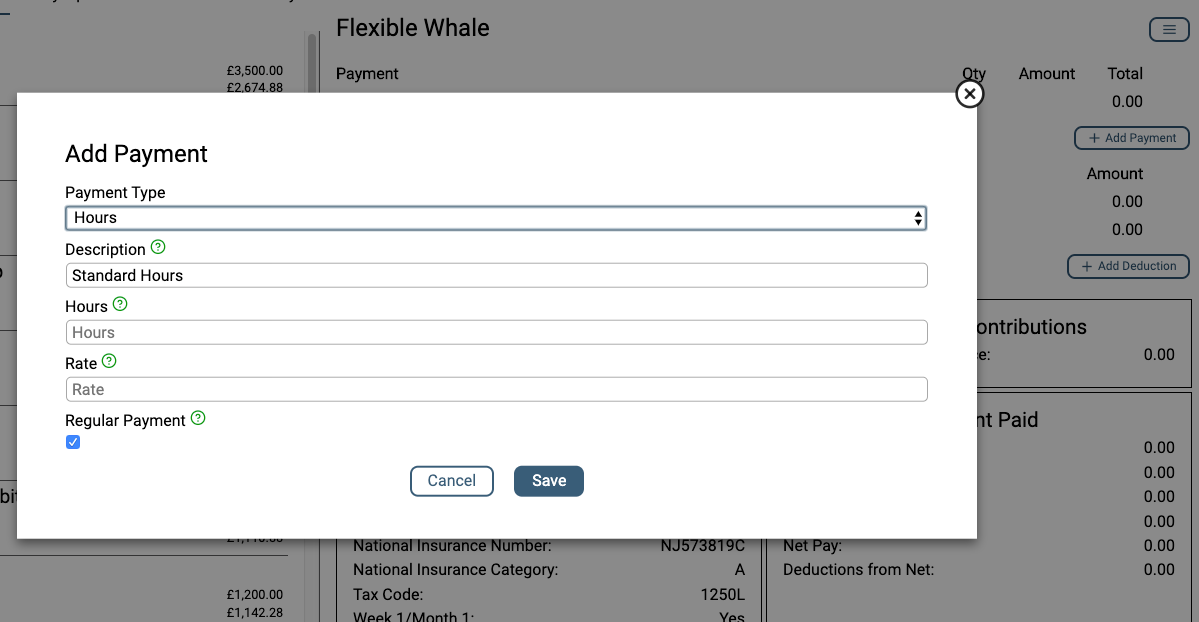The height and width of the screenshot is (622, 1199).
Task: Click the Add Payment button
Action: 1131,138
